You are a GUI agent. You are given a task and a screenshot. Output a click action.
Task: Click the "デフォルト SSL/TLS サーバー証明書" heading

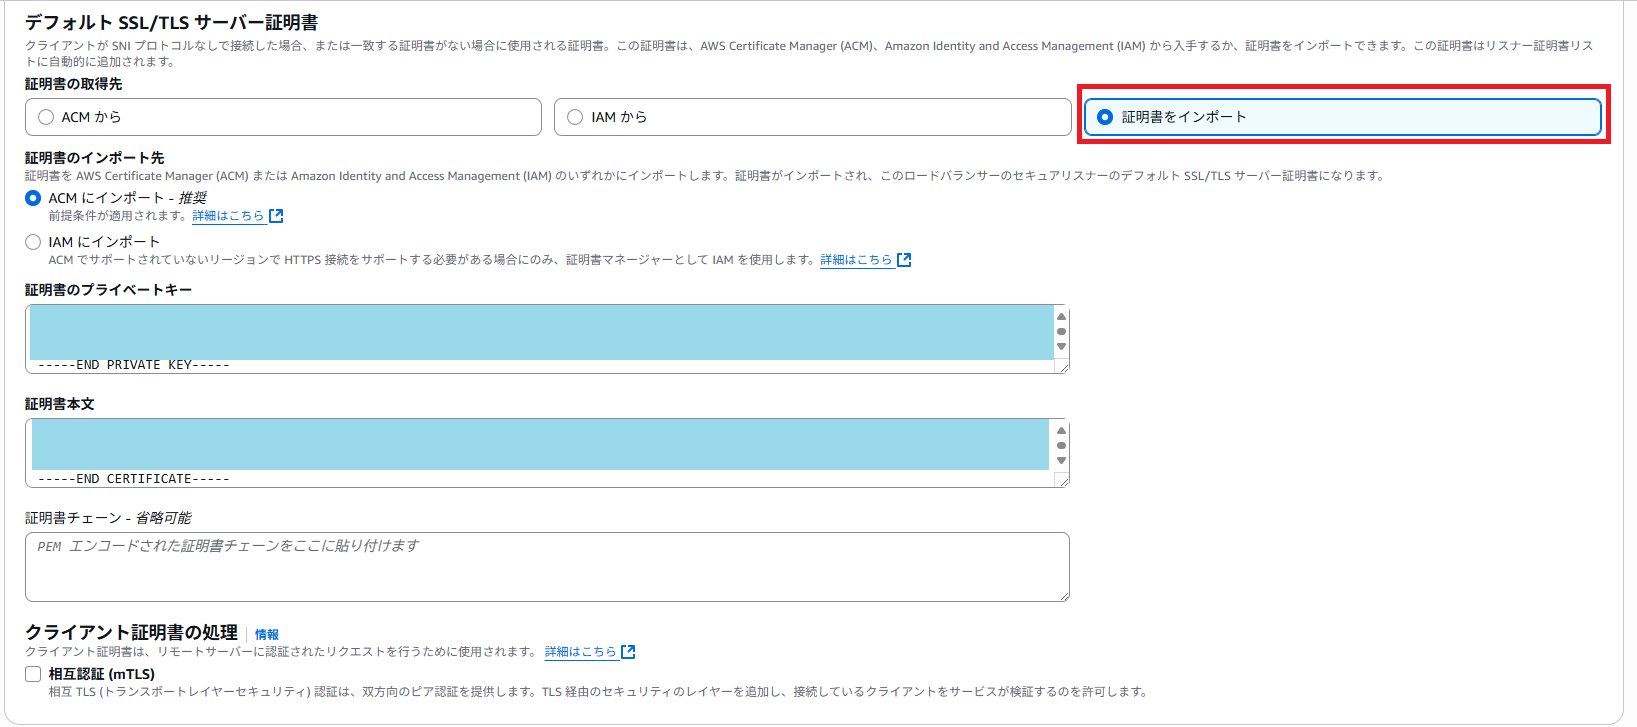click(172, 22)
